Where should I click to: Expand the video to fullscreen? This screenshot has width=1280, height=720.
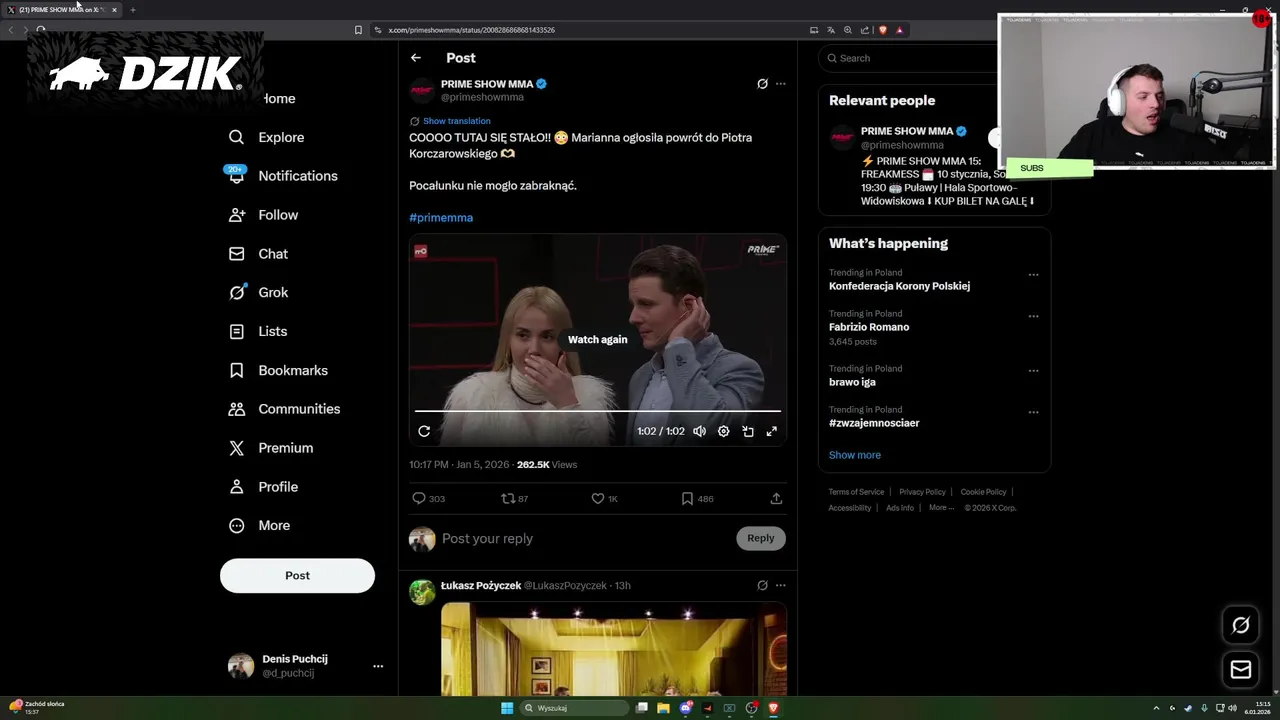[x=772, y=431]
